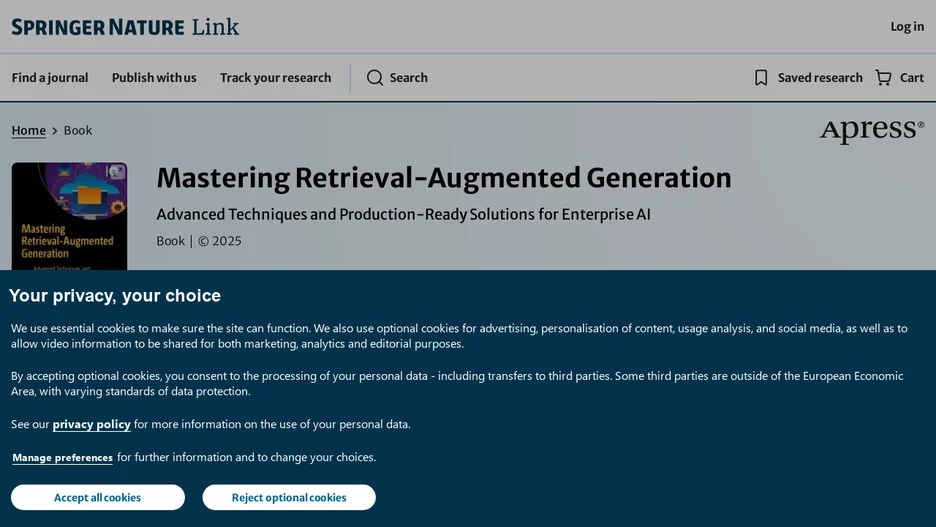Click the Cart shopping icon
This screenshot has width=936, height=527.
click(x=883, y=78)
